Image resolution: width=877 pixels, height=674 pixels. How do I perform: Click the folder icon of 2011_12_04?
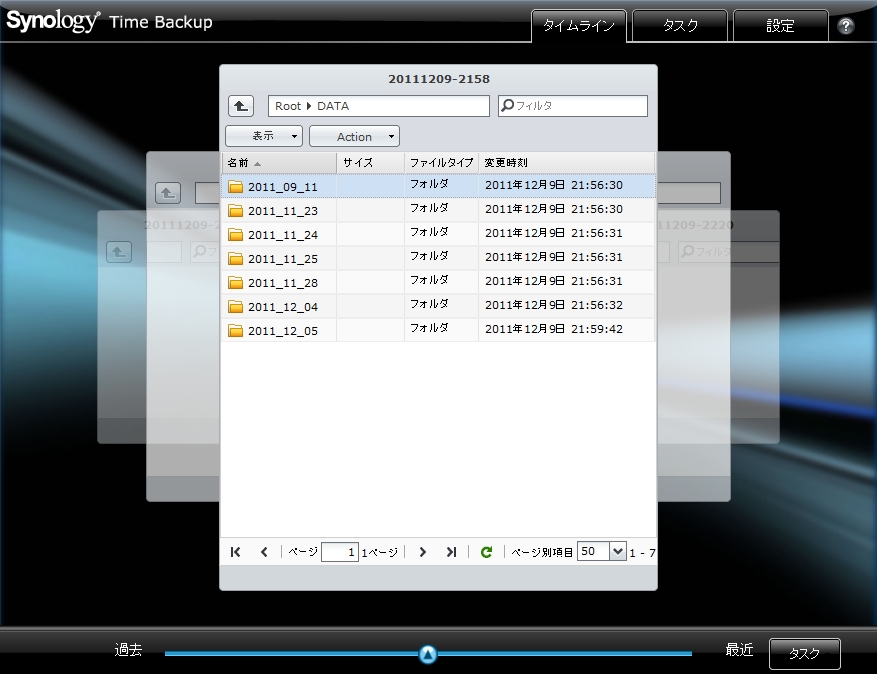(x=236, y=307)
